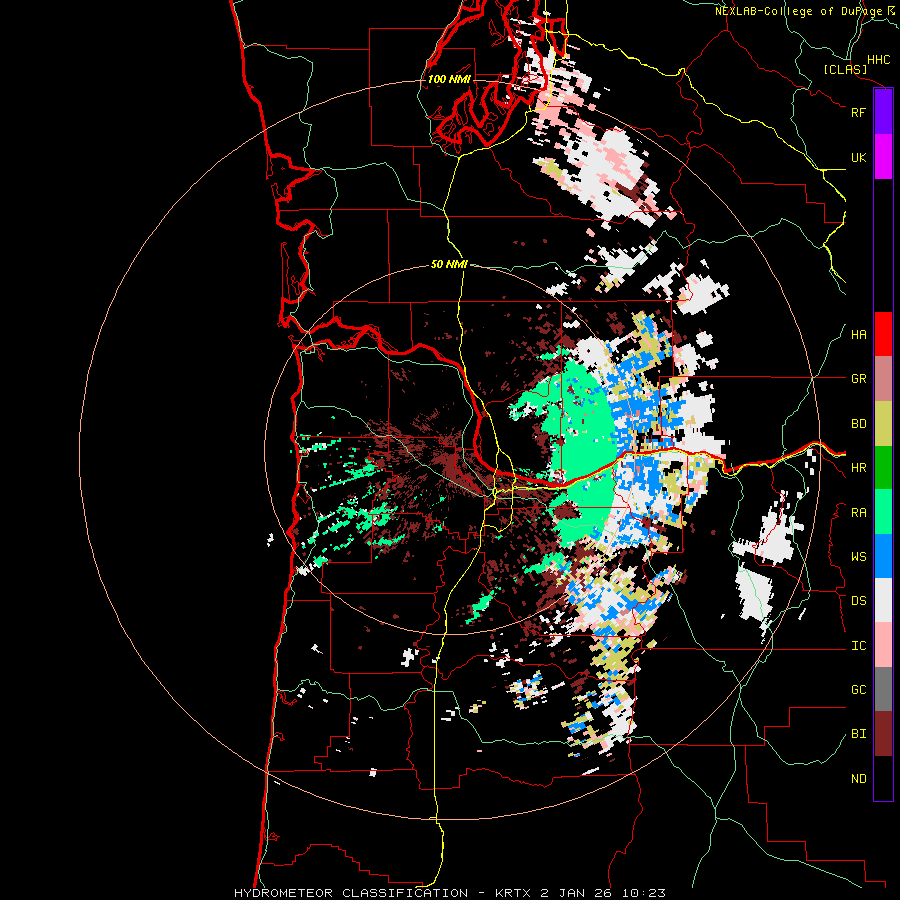This screenshot has width=900, height=900.
Task: Click the KRTX radar site identifier
Action: 514,893
